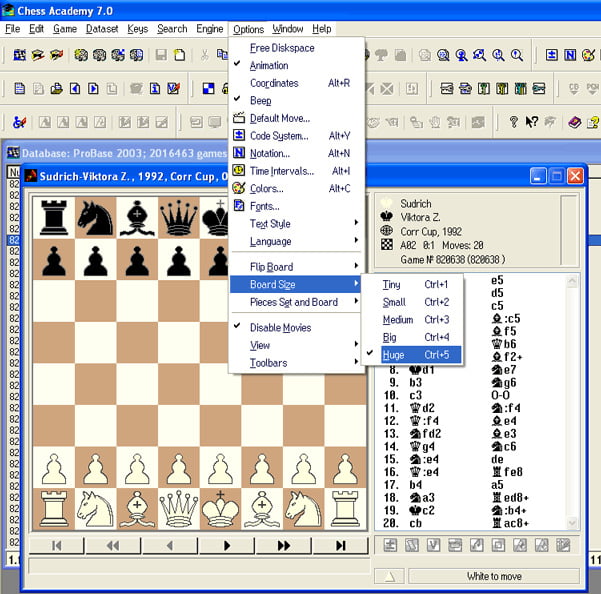601x594 pixels.
Task: Open the Engine menu
Action: pyautogui.click(x=209, y=29)
